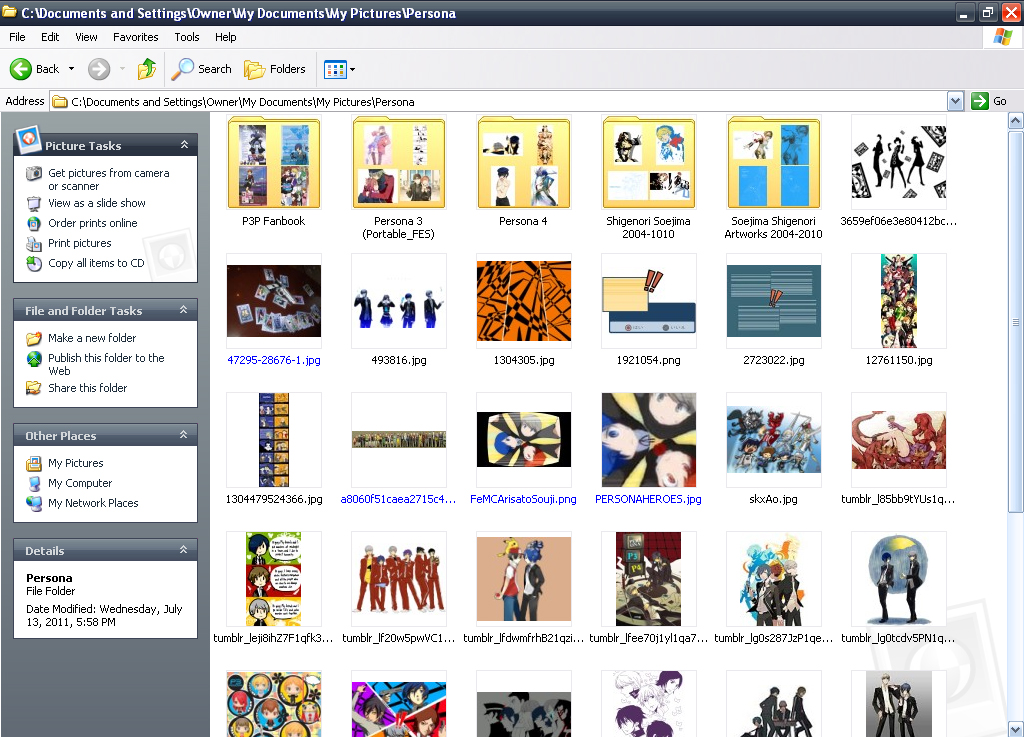1024x737 pixels.
Task: Click the scrollbar down arrow
Action: (x=1016, y=729)
